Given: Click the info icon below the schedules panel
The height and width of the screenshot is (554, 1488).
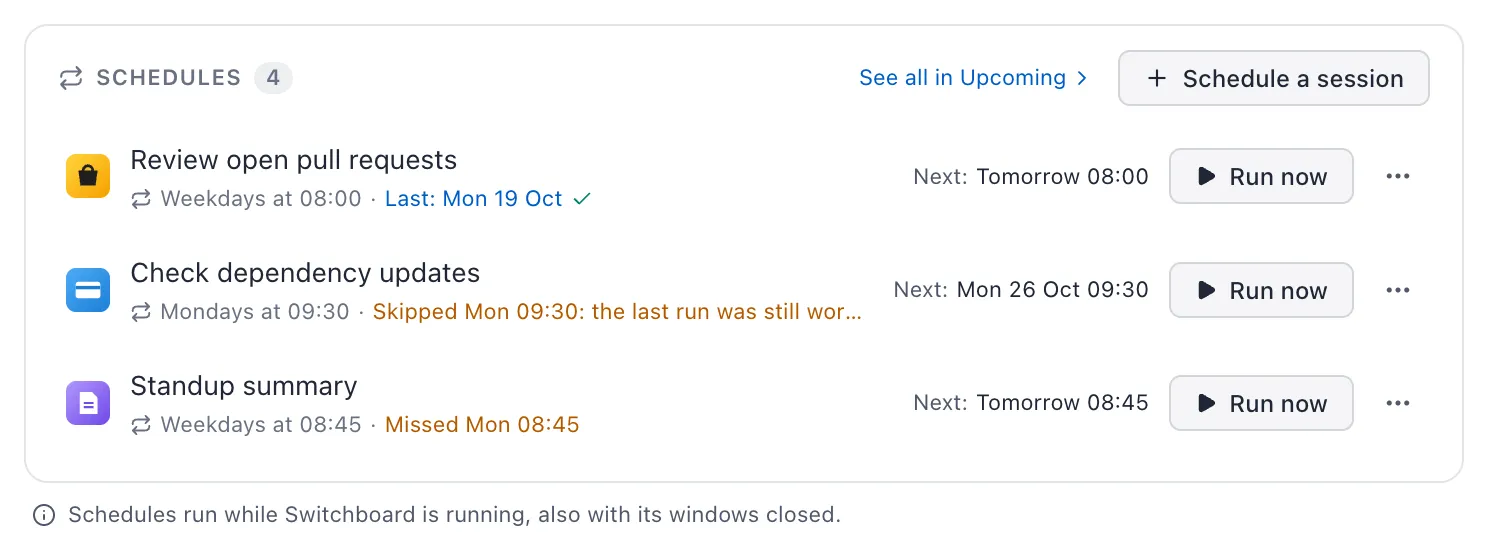Looking at the screenshot, I should [x=44, y=515].
